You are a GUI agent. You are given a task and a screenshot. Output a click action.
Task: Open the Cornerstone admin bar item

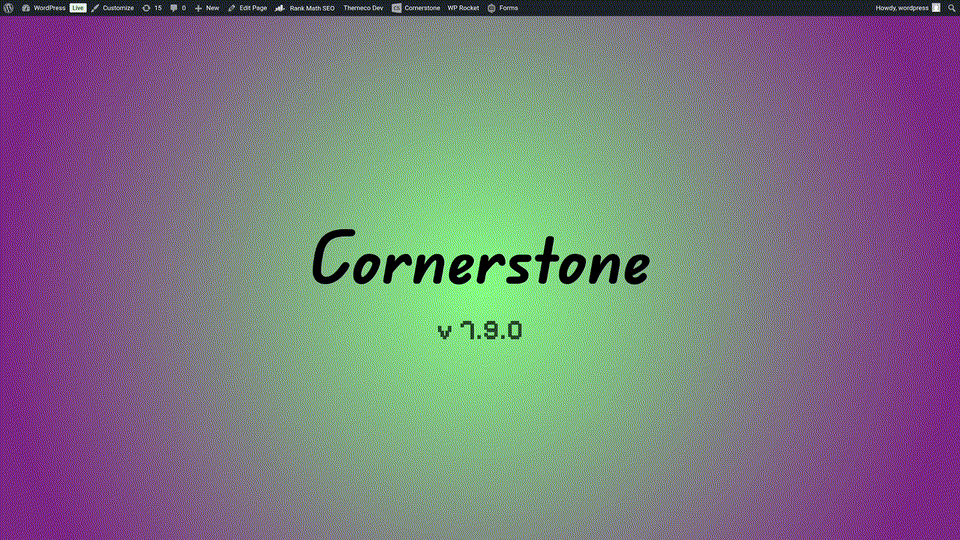tap(416, 8)
